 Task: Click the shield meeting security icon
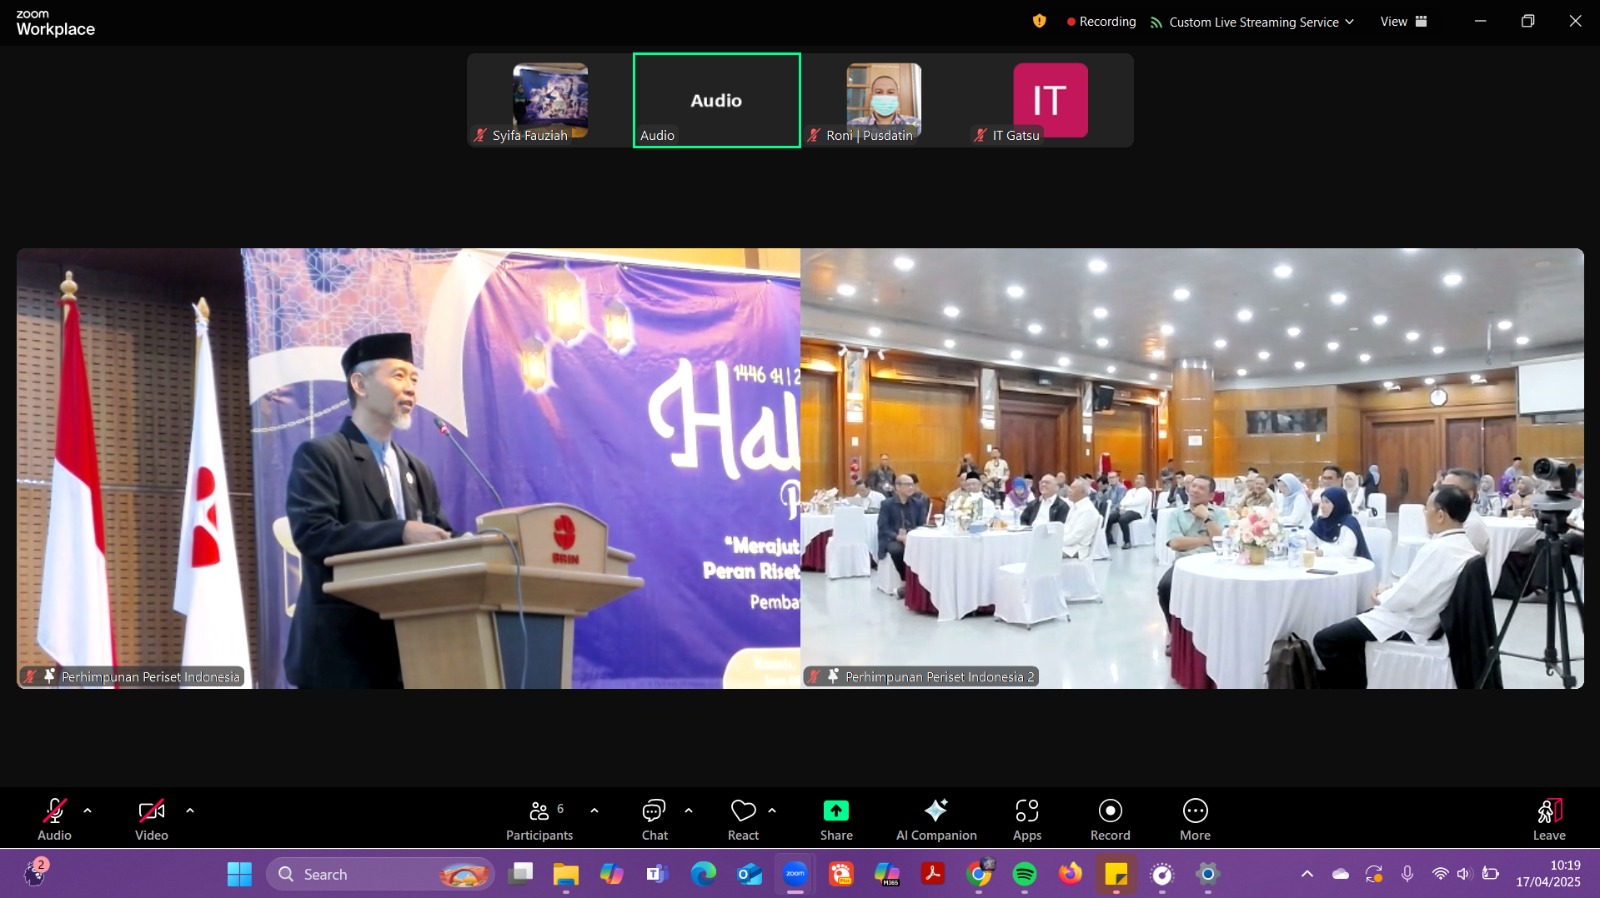1039,21
